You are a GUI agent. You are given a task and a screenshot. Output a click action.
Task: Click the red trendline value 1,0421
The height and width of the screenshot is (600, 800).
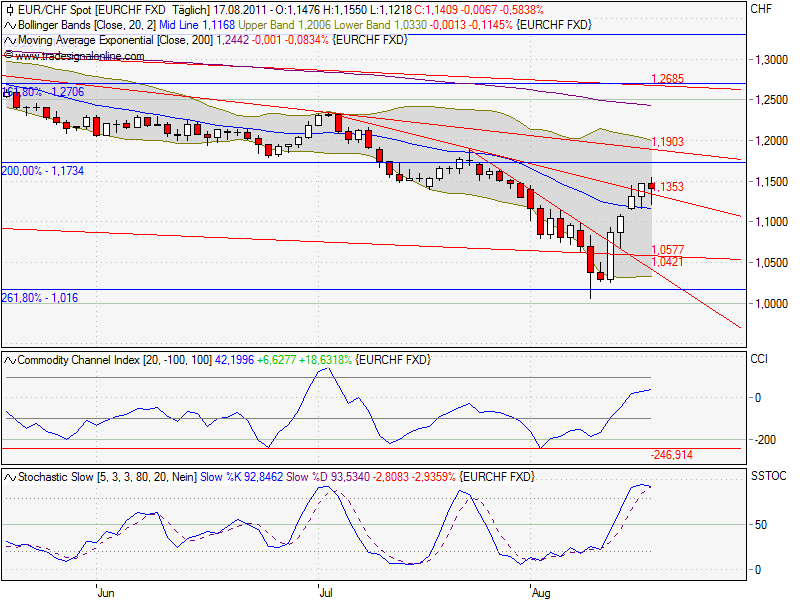667,261
